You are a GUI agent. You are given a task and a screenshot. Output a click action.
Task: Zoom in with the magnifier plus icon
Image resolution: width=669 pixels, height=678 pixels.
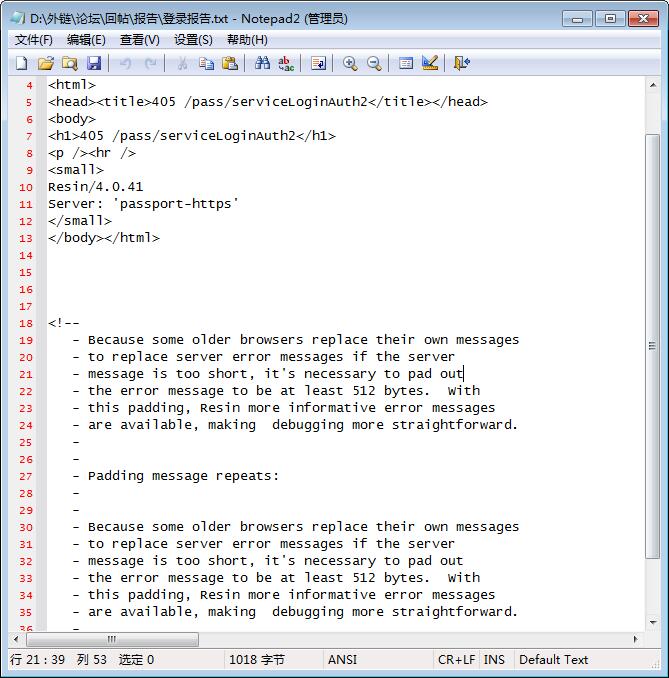pos(350,63)
